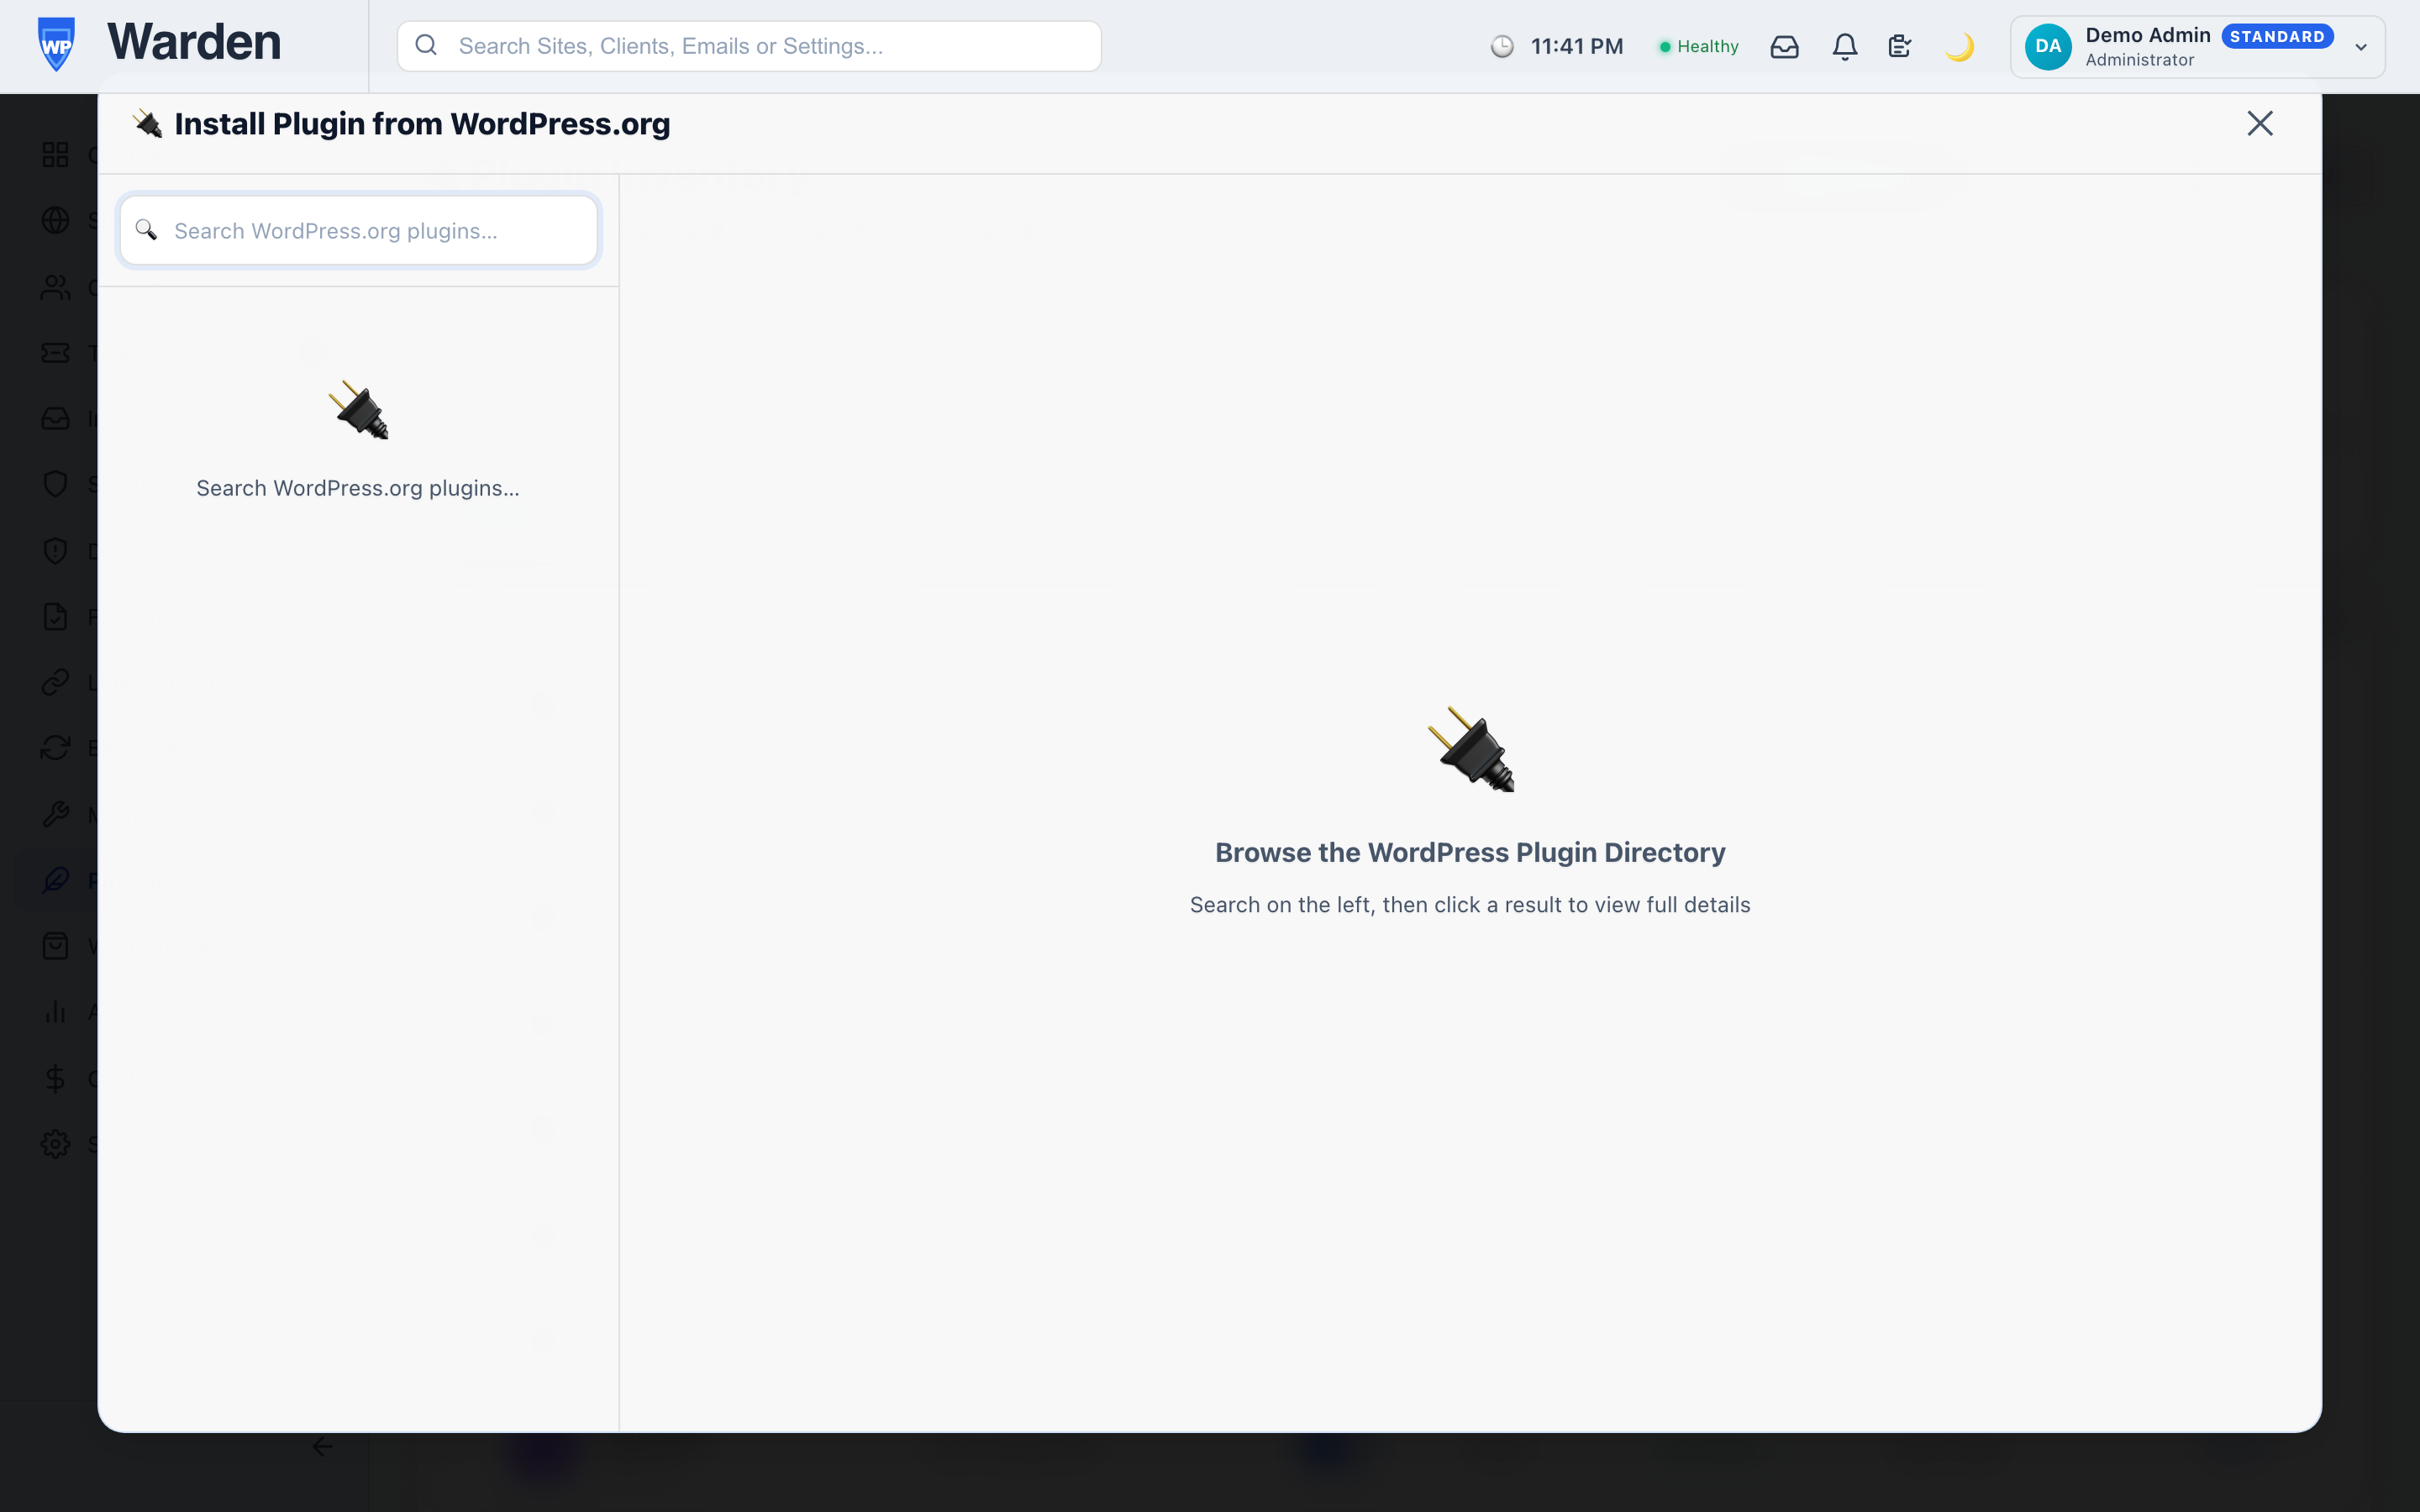Open the notes clipboard icon in header
The image size is (2420, 1512).
point(1900,46)
